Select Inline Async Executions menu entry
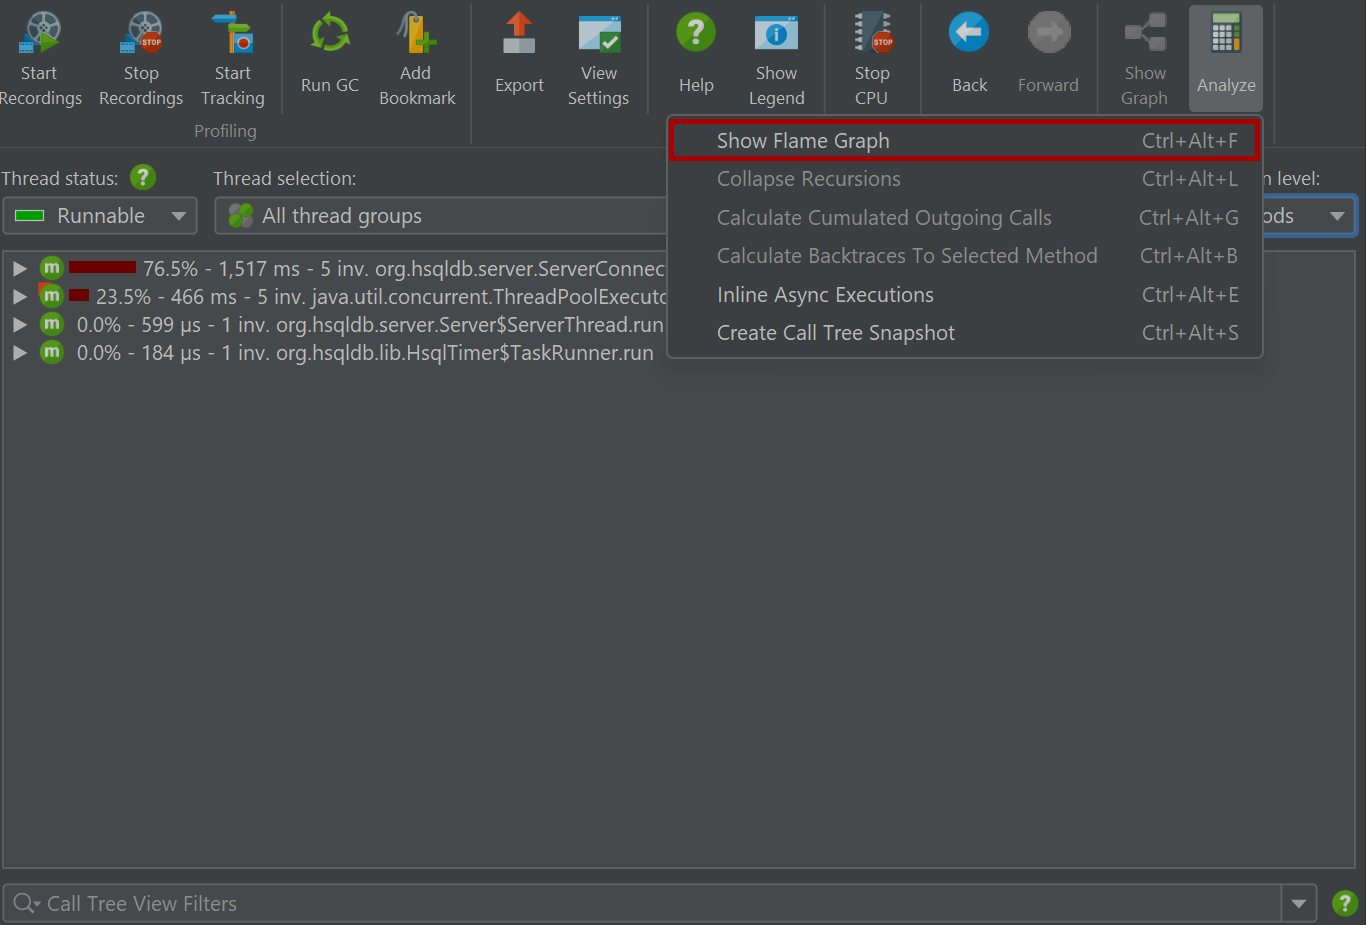The width and height of the screenshot is (1366, 925). coord(965,295)
